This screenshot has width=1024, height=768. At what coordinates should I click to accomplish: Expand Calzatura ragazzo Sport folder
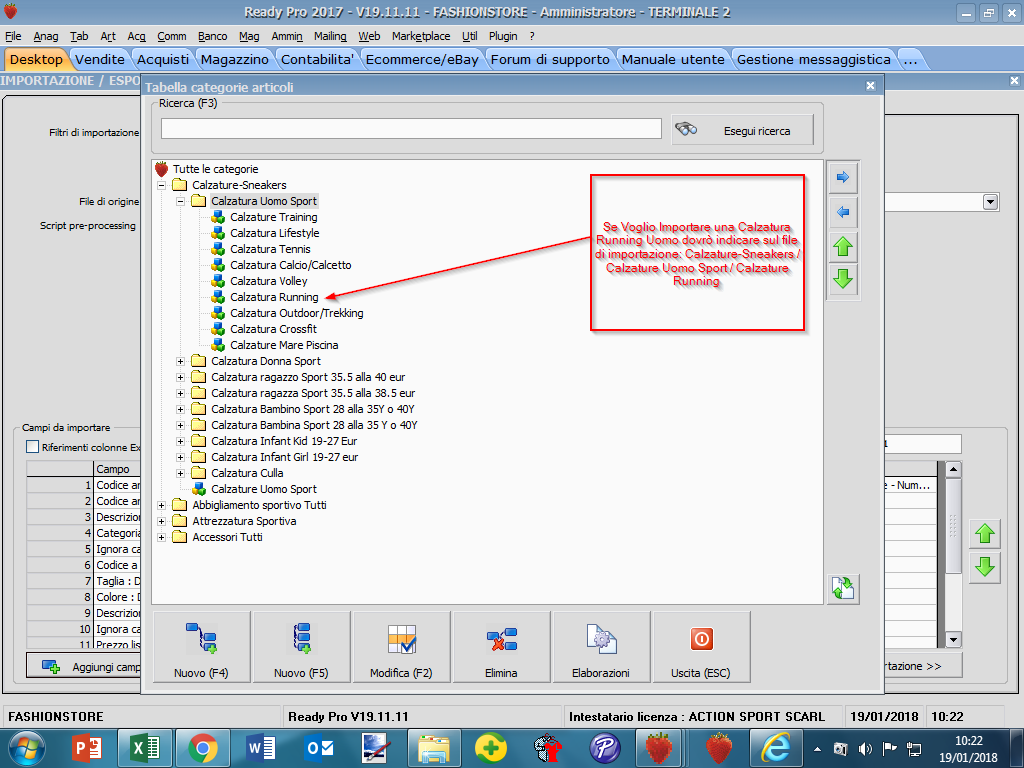(x=180, y=377)
